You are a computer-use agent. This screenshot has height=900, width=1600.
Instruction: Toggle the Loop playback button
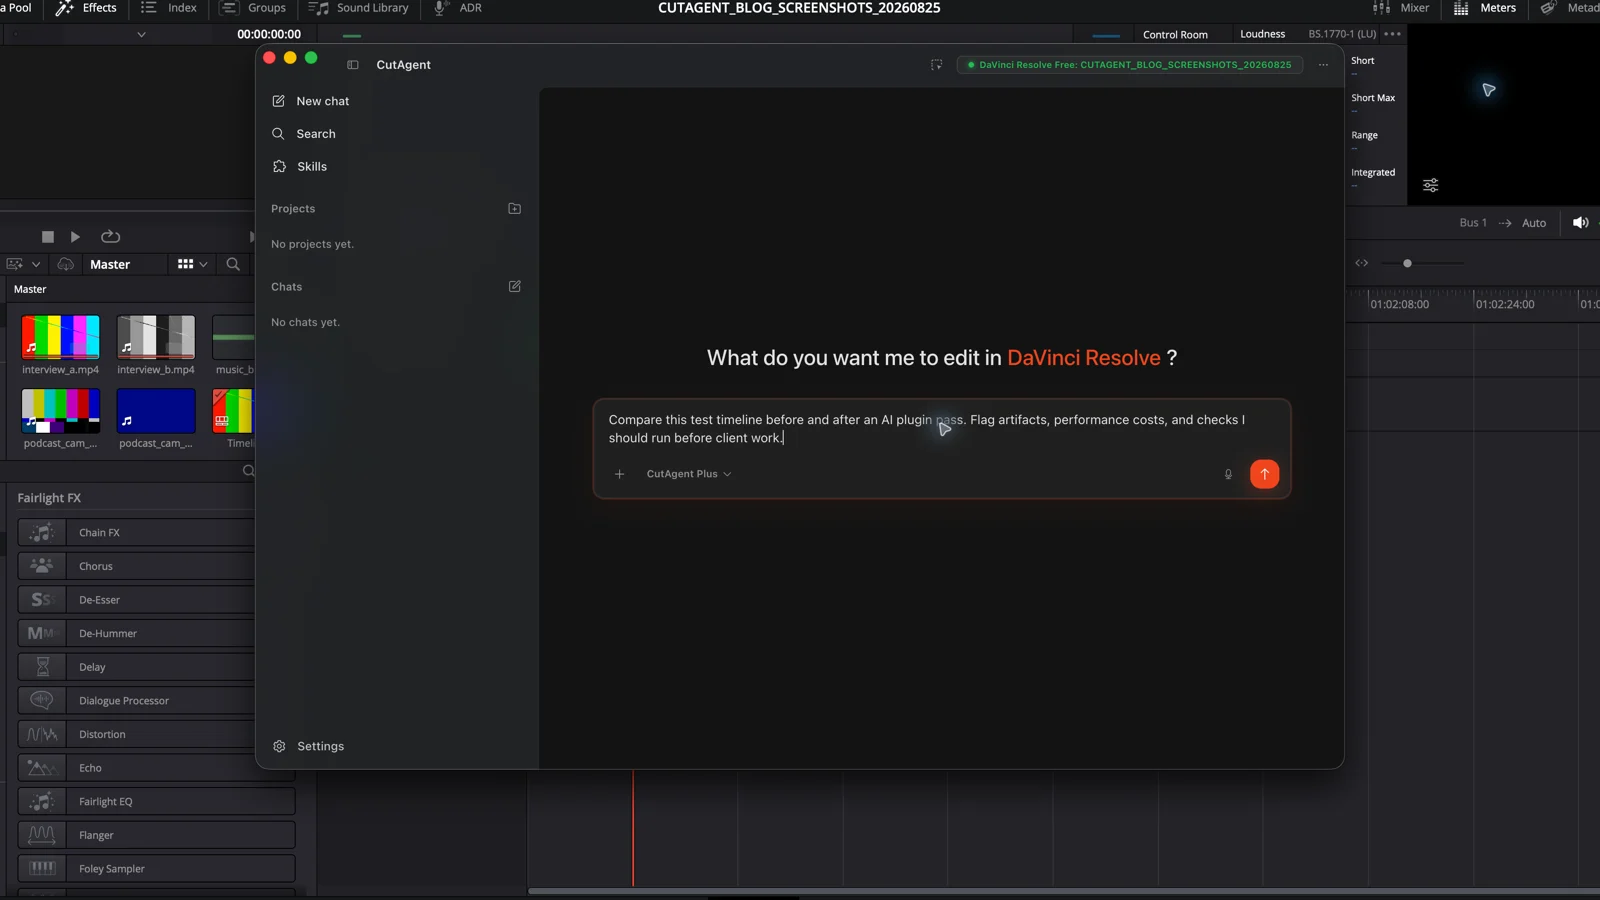click(x=110, y=237)
